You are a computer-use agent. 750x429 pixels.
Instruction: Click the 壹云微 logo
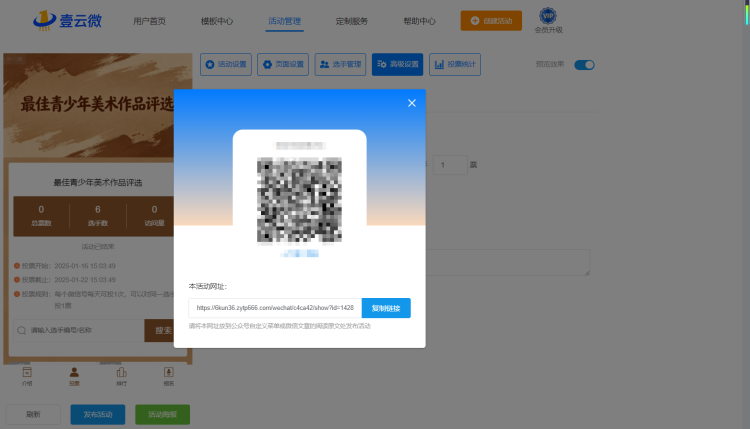coord(67,21)
